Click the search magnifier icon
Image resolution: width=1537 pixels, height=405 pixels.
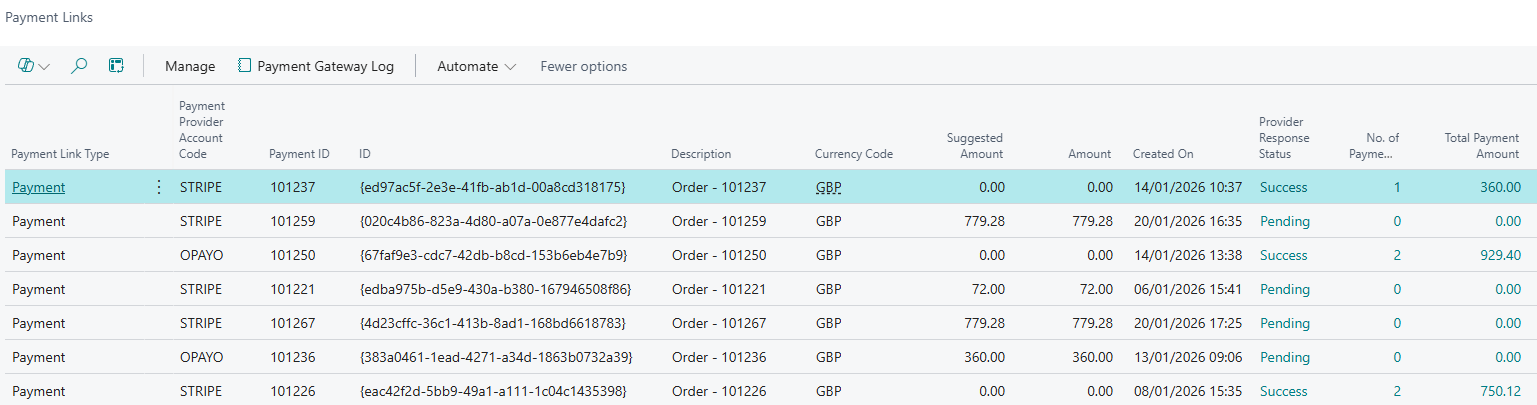(x=79, y=66)
